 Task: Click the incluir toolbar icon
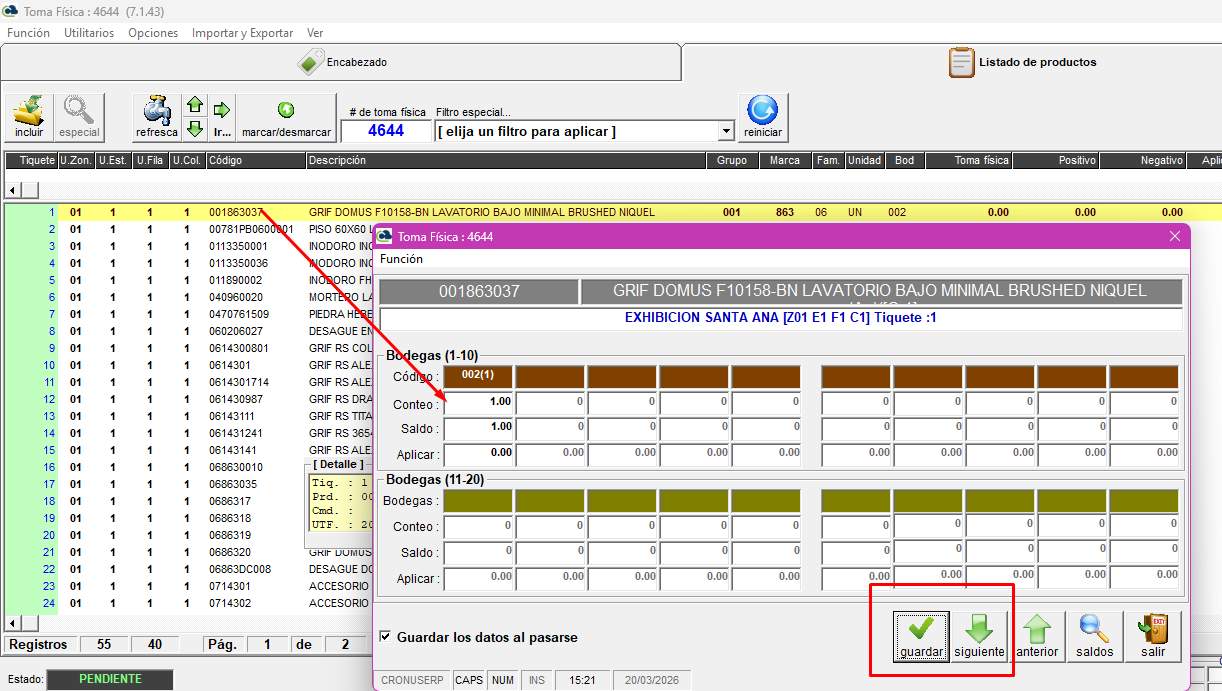(x=29, y=117)
